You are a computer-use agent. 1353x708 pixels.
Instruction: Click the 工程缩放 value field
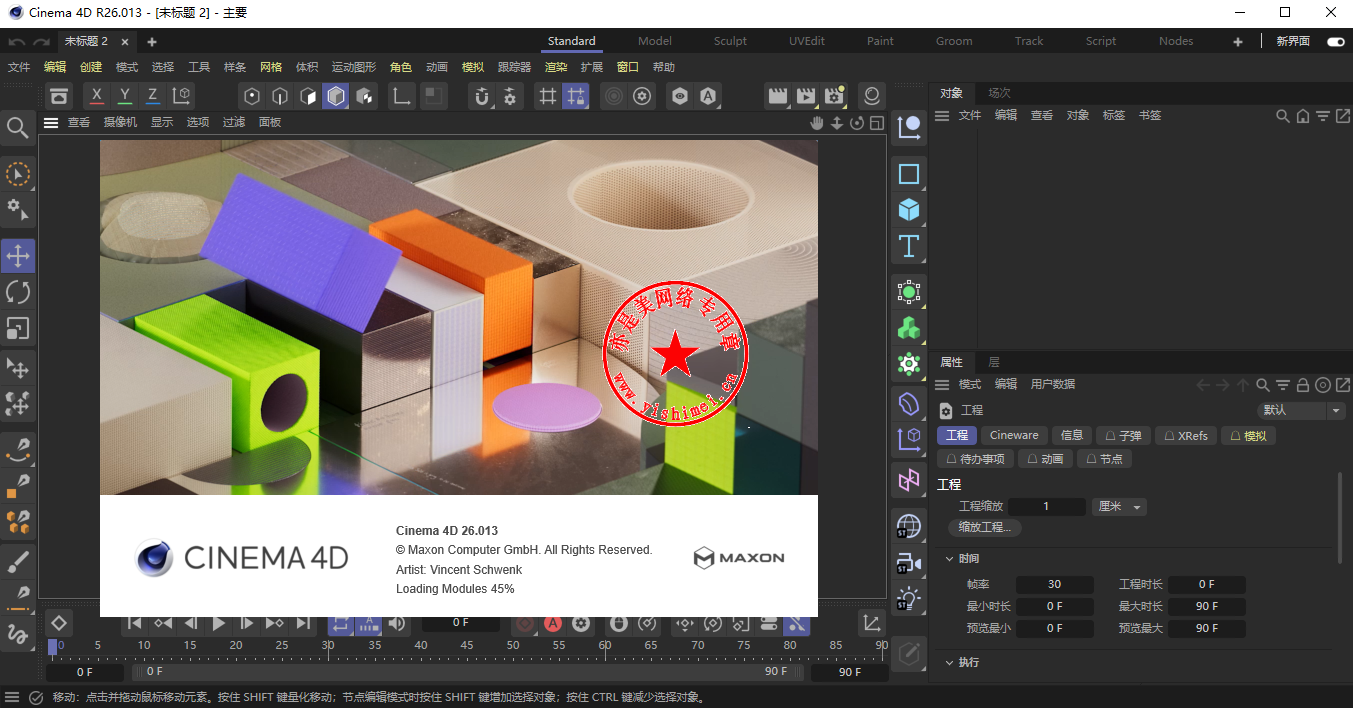[1047, 507]
